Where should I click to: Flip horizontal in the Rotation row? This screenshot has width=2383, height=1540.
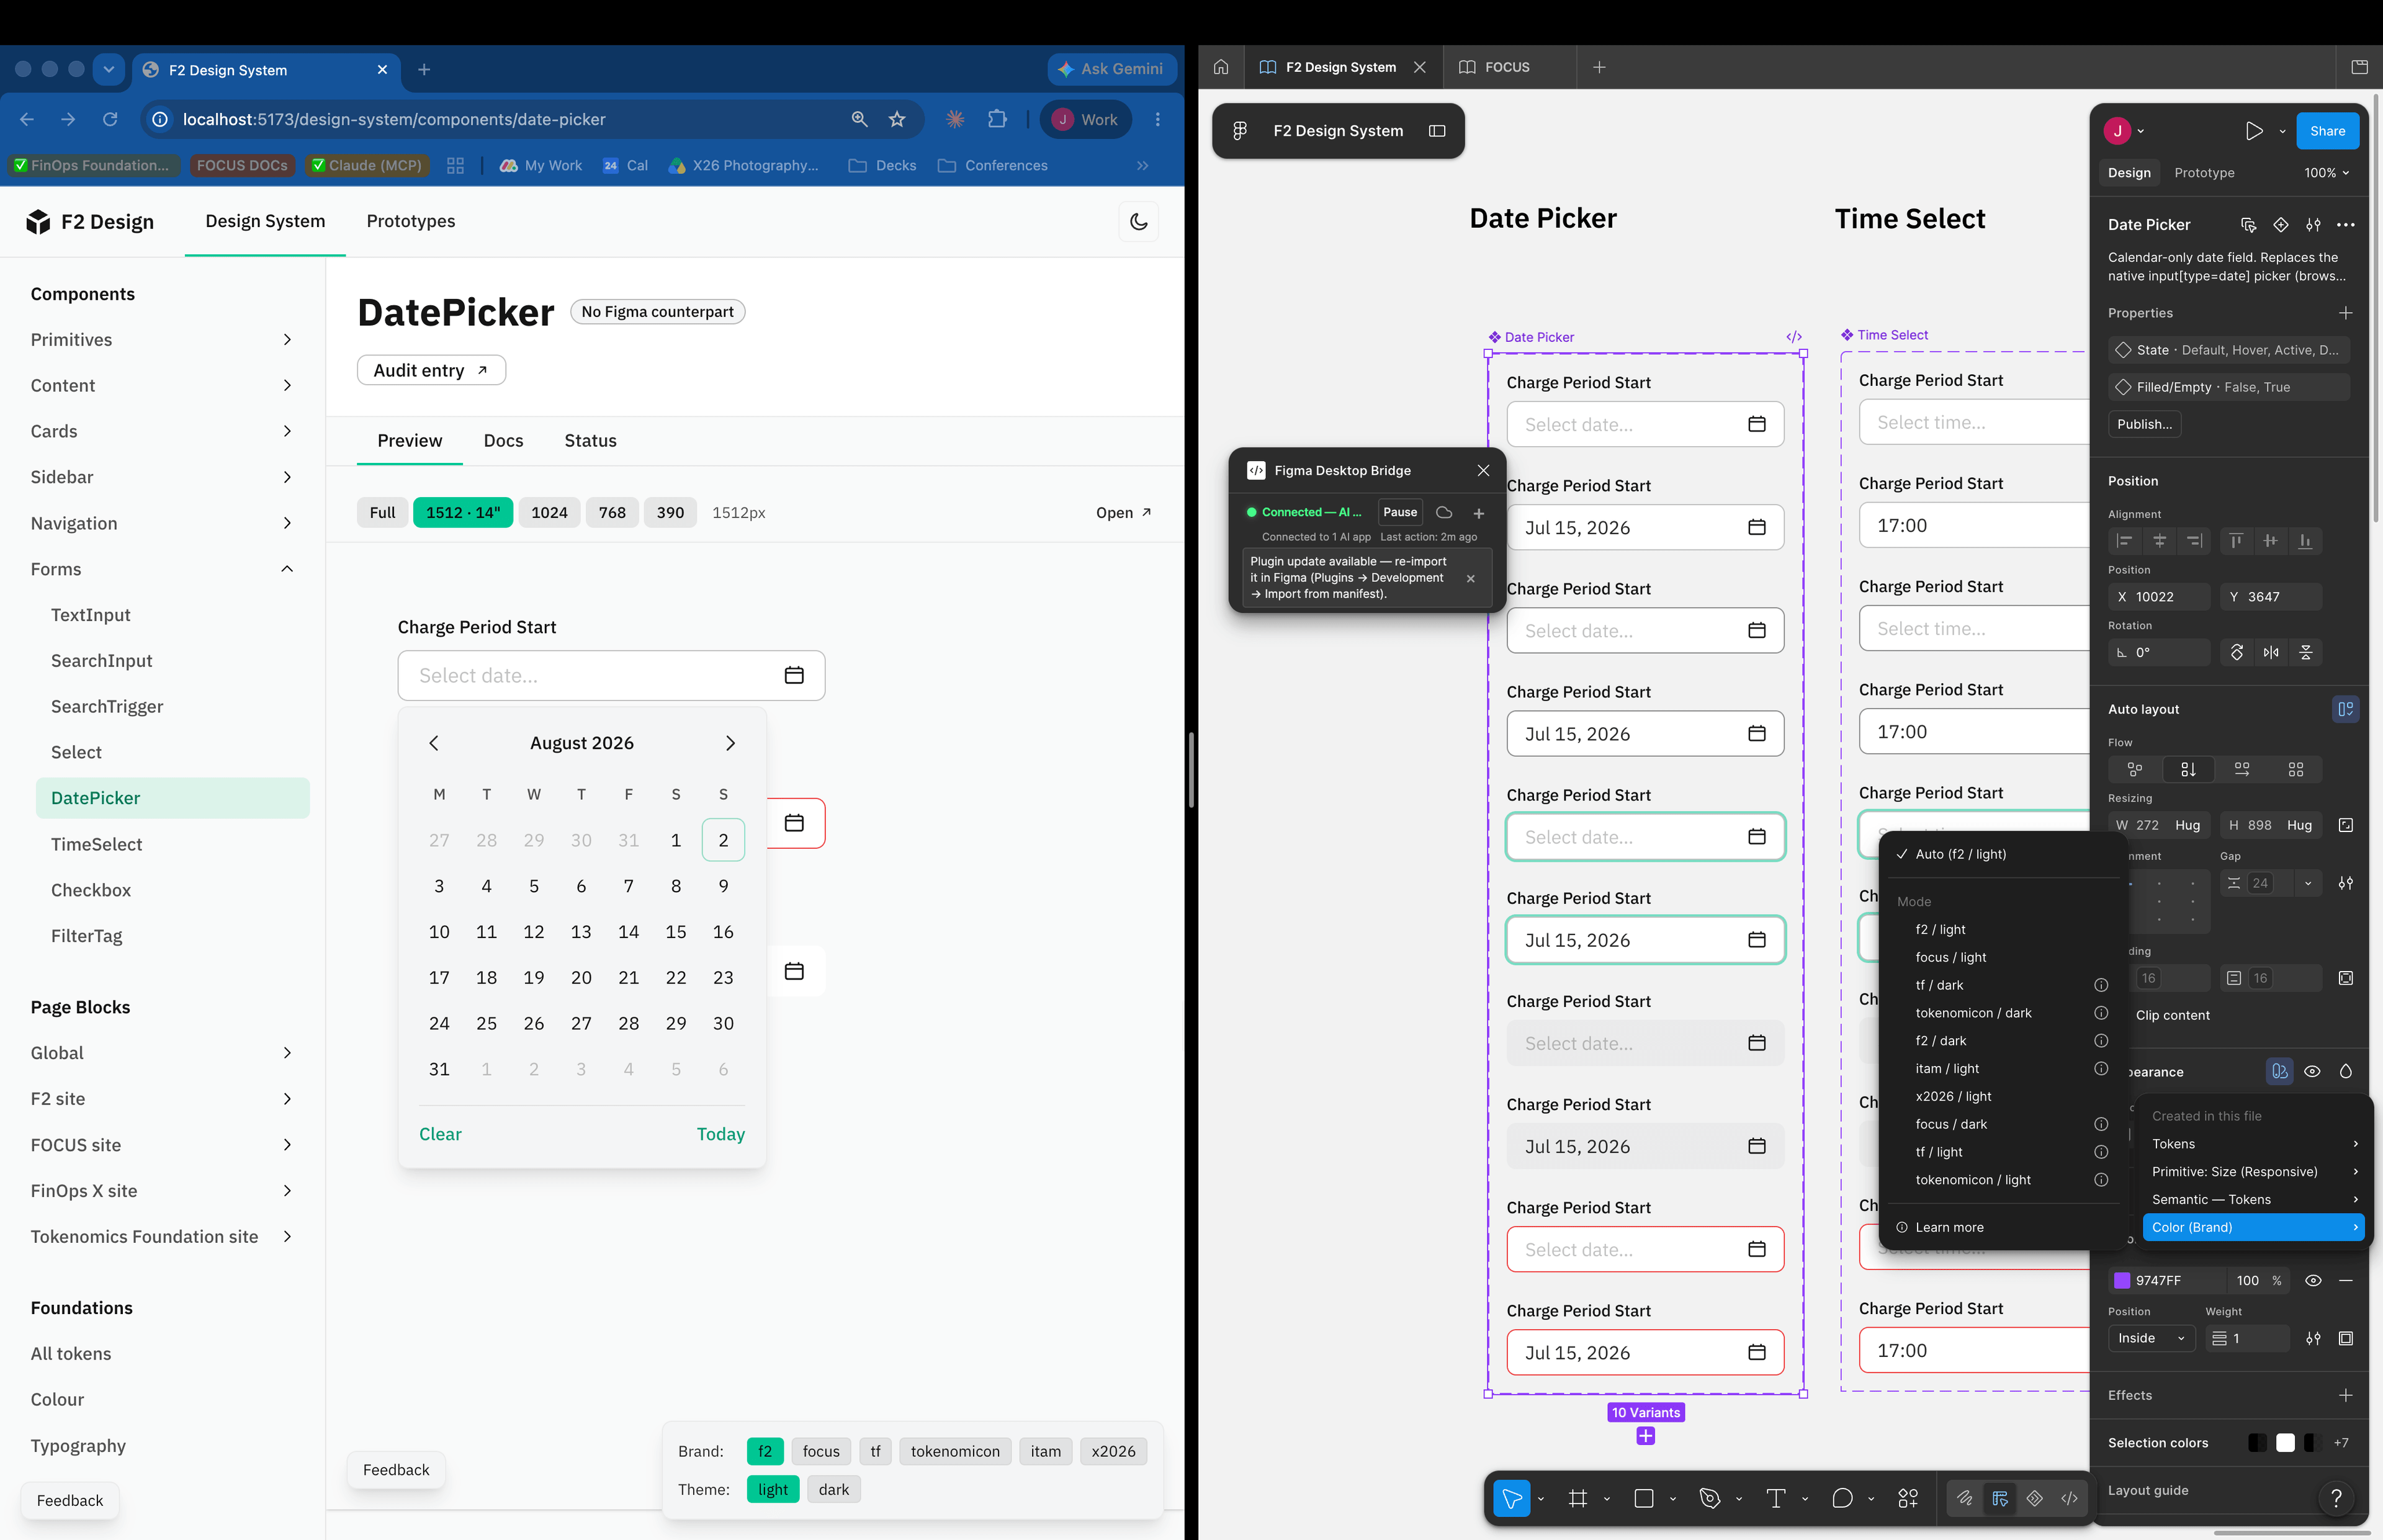click(x=2271, y=652)
